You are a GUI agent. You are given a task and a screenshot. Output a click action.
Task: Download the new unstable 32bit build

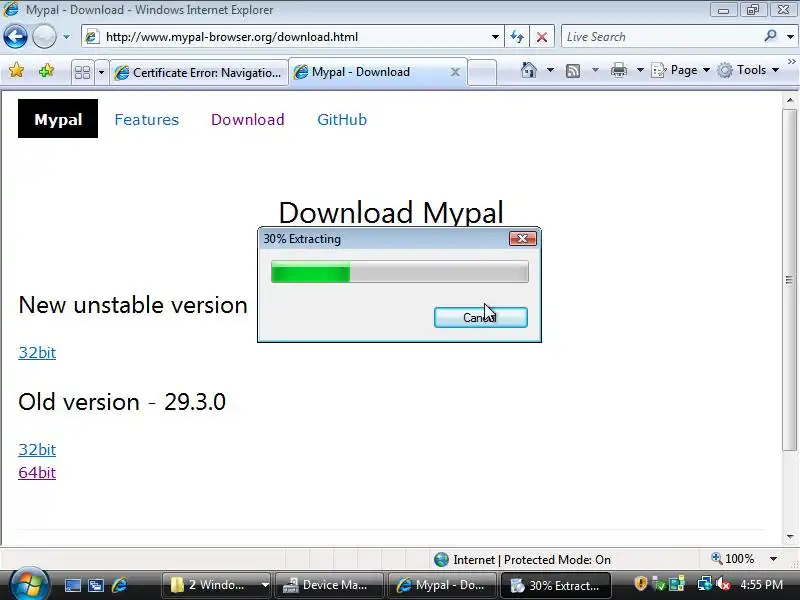pos(37,353)
